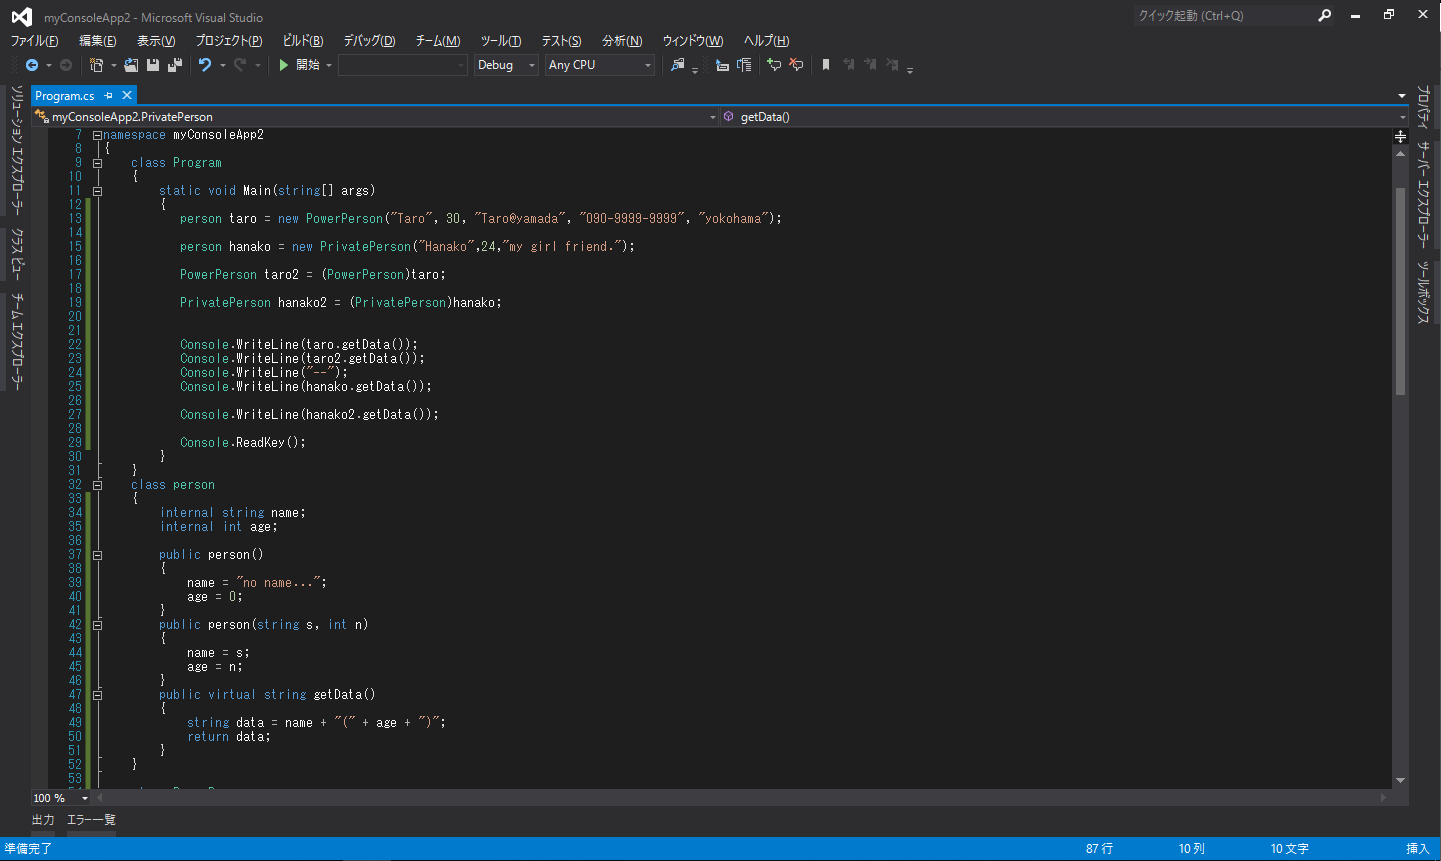
Task: Open the エラー一覧 error list tab
Action: [x=91, y=820]
